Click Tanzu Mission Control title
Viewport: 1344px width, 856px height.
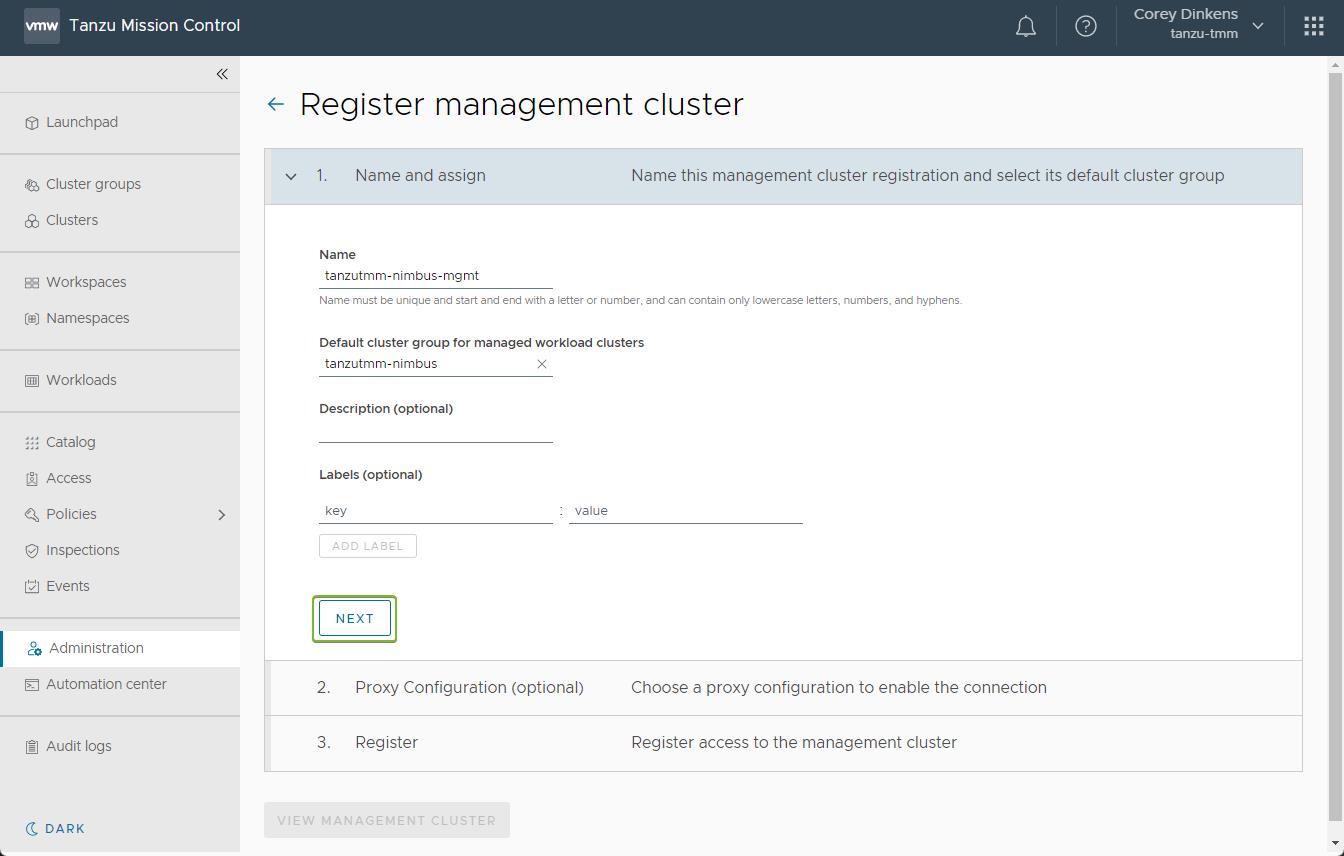pyautogui.click(x=155, y=26)
